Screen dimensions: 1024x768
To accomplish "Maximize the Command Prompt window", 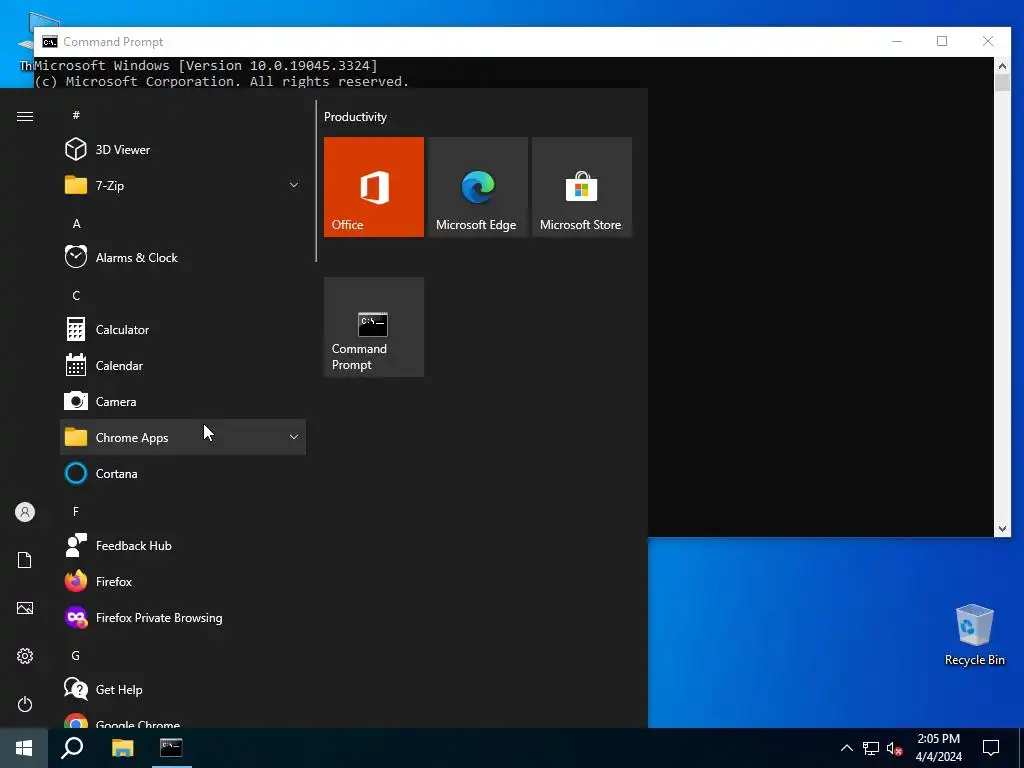I will pos(942,41).
